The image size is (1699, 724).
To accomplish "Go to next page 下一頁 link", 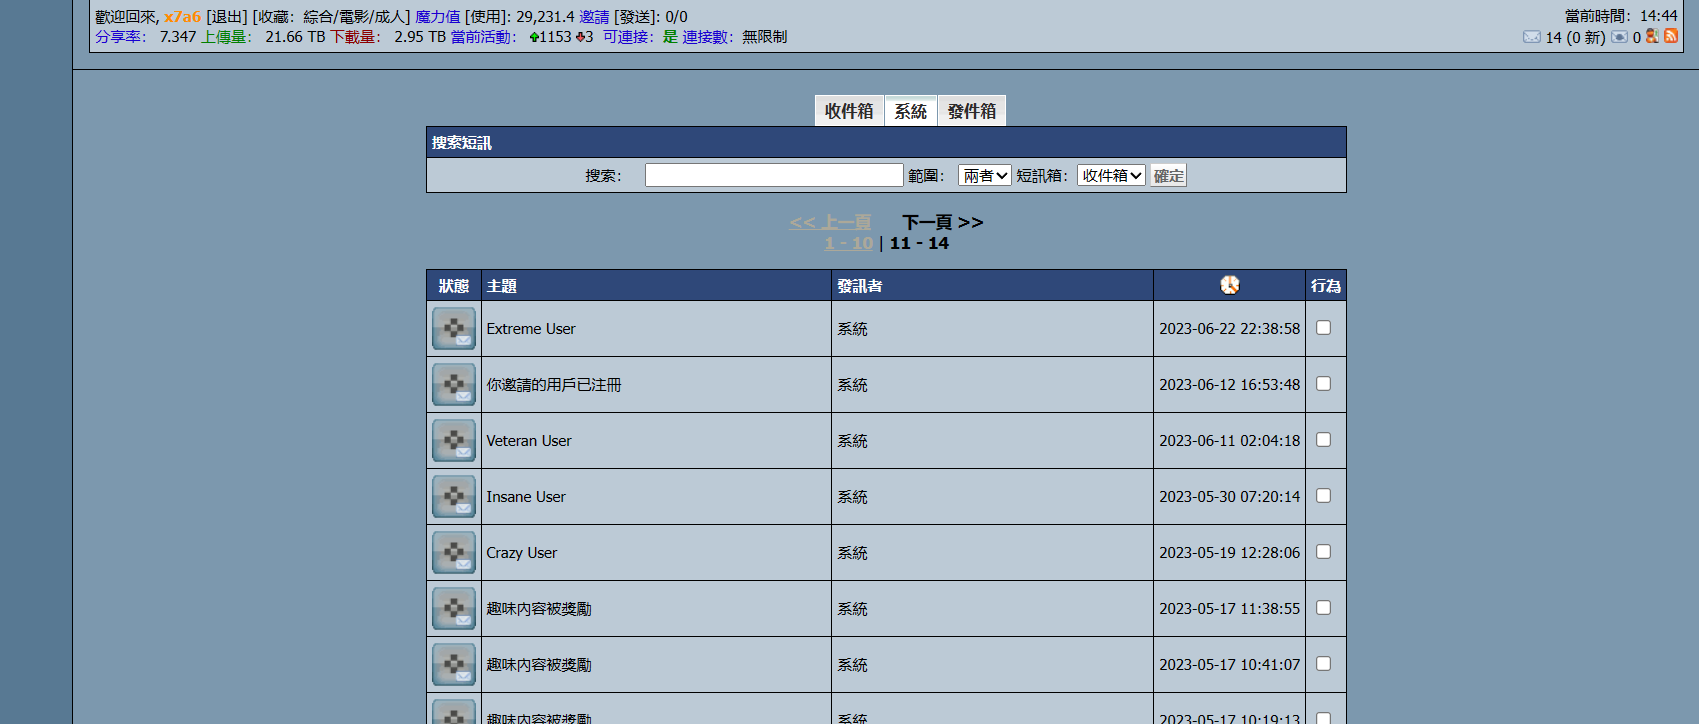I will tap(942, 222).
